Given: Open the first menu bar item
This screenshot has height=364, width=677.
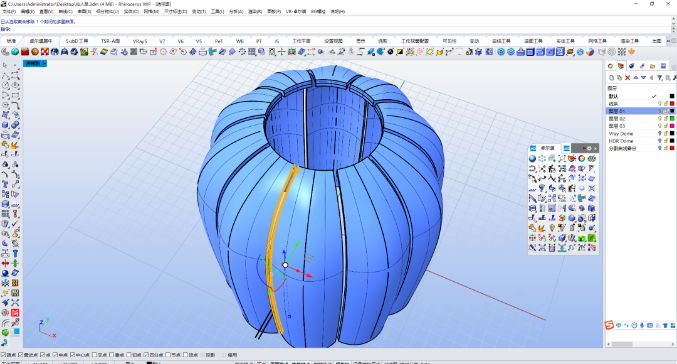Looking at the screenshot, I should [9, 12].
